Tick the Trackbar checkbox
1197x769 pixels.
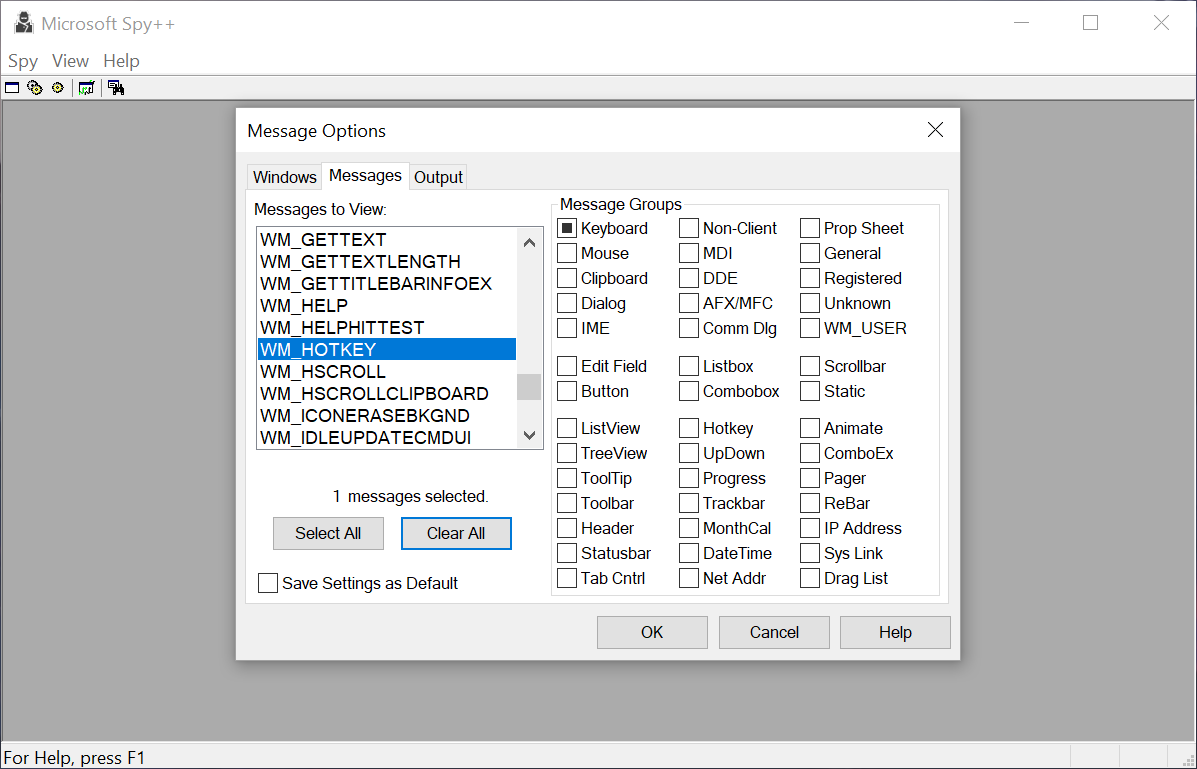tap(689, 504)
